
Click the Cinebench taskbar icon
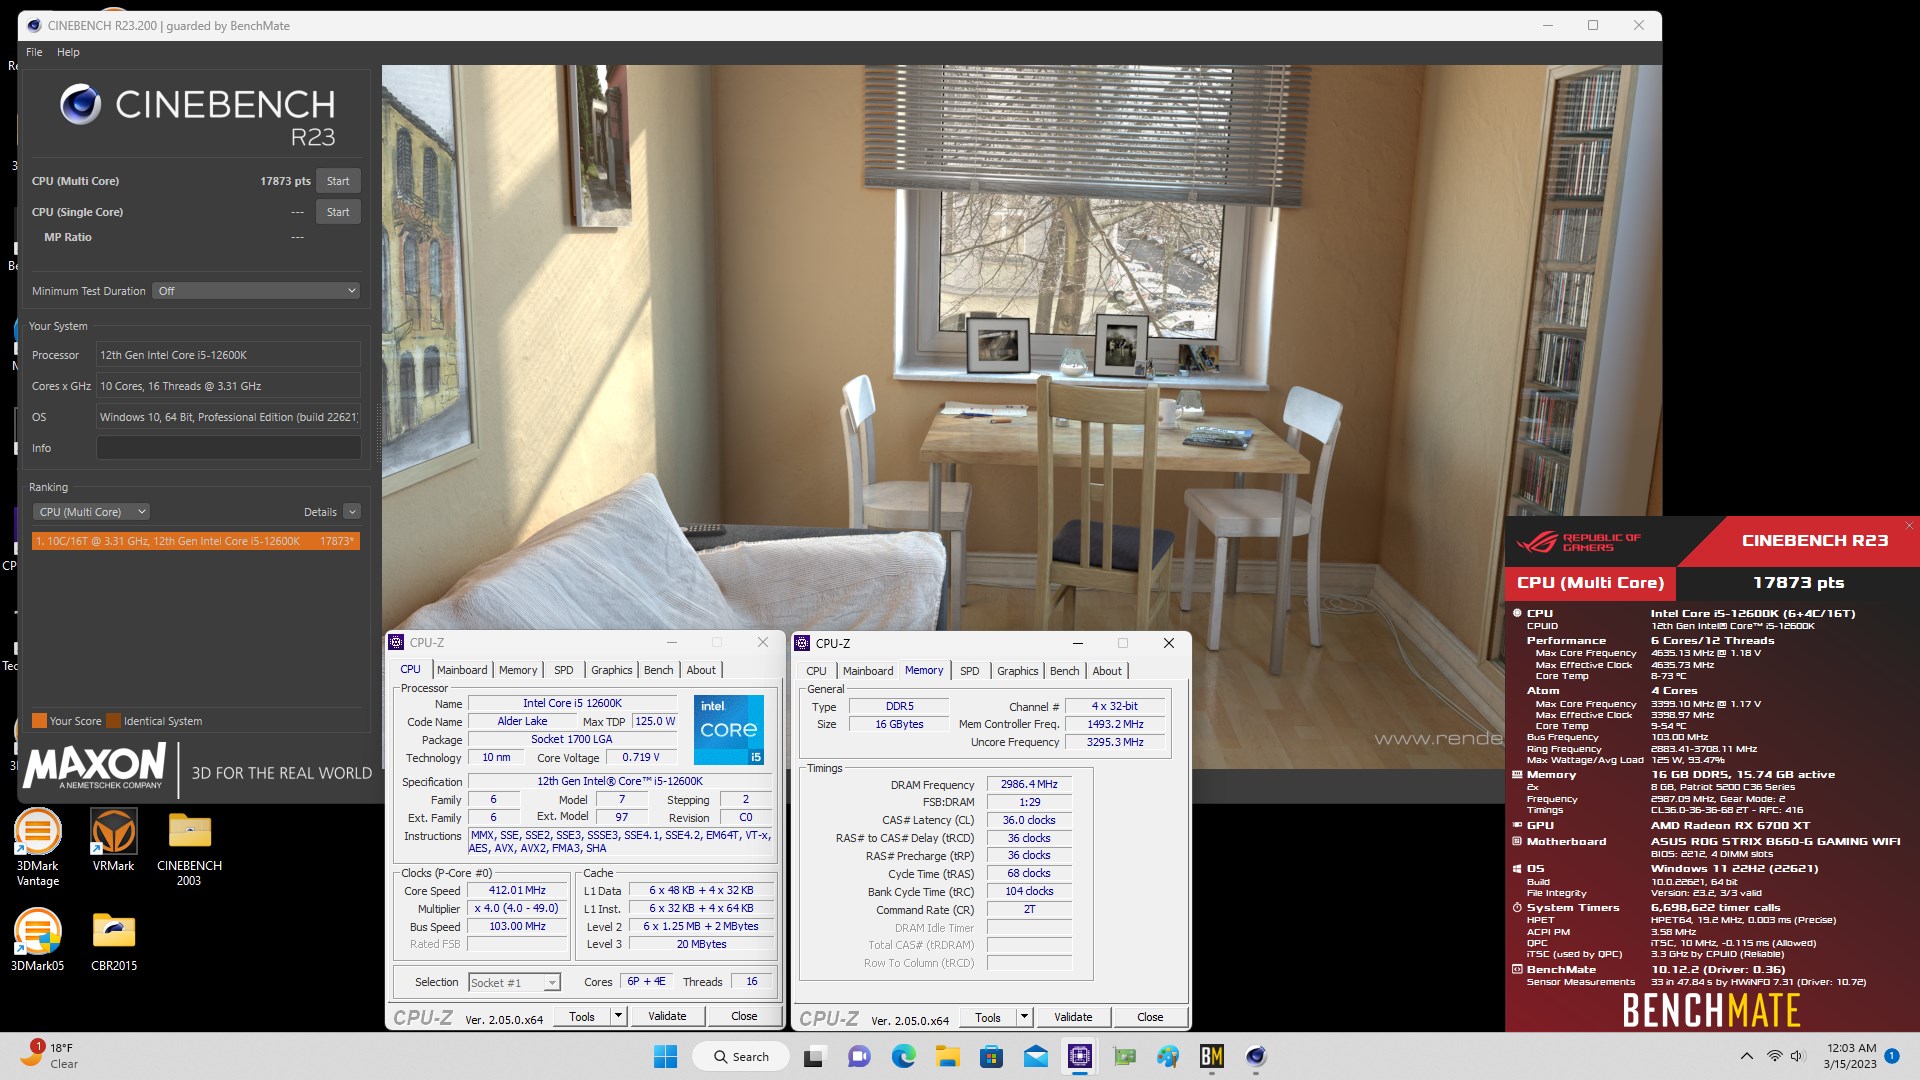(1256, 1057)
